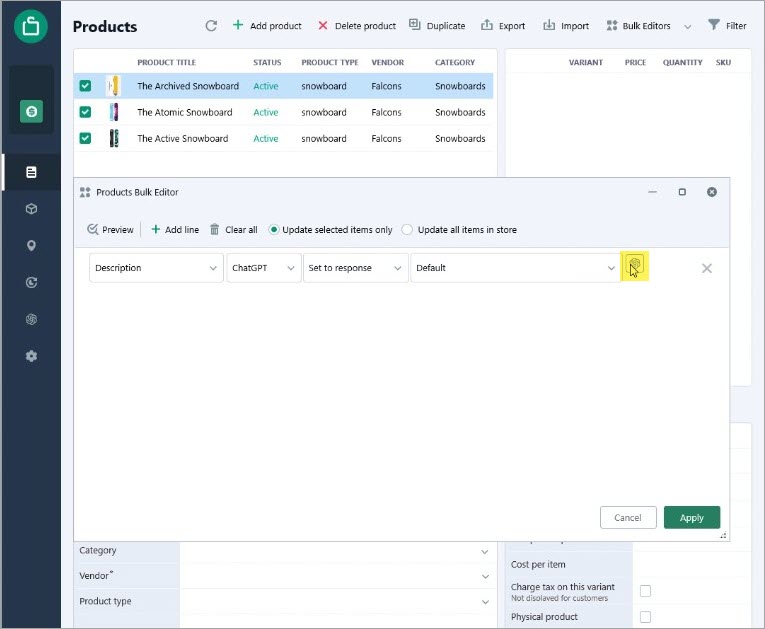Screen dimensions: 765x629
Task: Click Add product in toolbar
Action: click(x=267, y=26)
